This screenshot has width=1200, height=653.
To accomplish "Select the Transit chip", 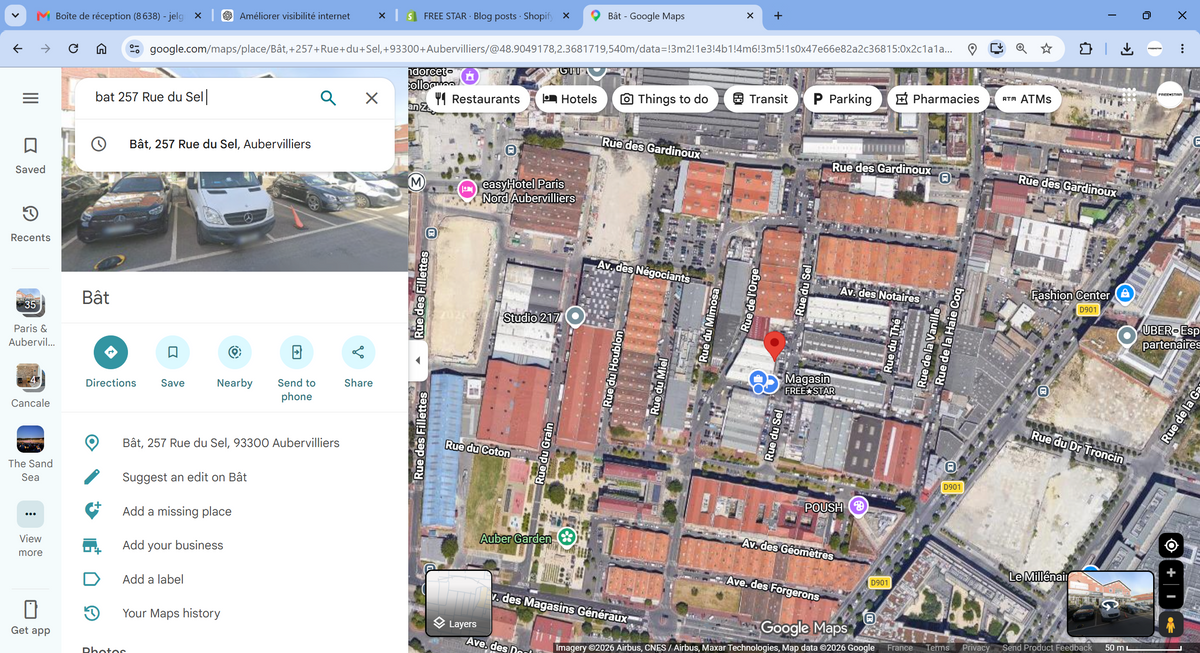I will (760, 99).
